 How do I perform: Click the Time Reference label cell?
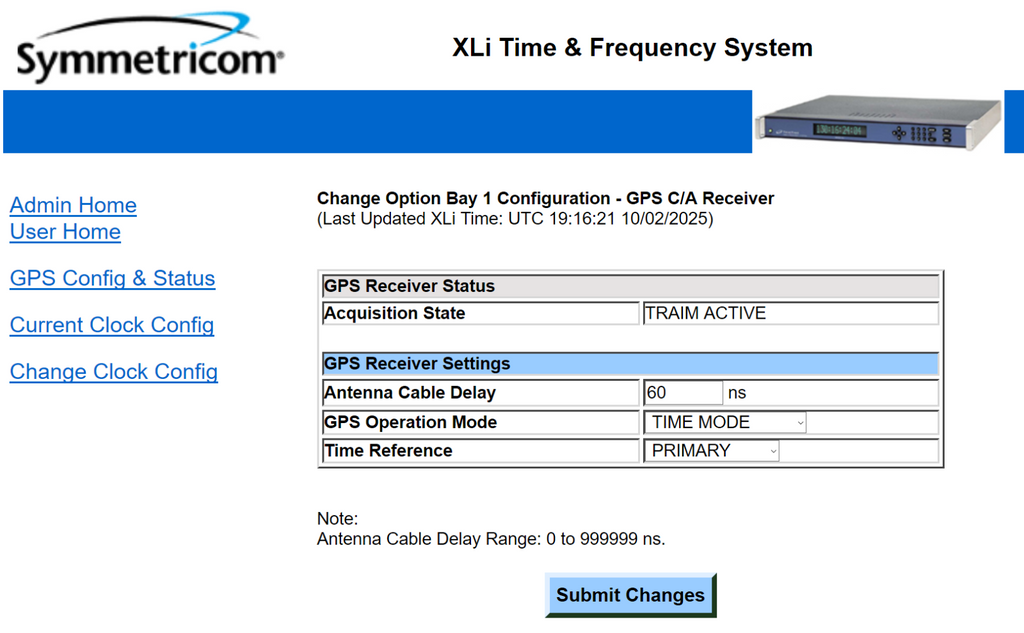(480, 451)
